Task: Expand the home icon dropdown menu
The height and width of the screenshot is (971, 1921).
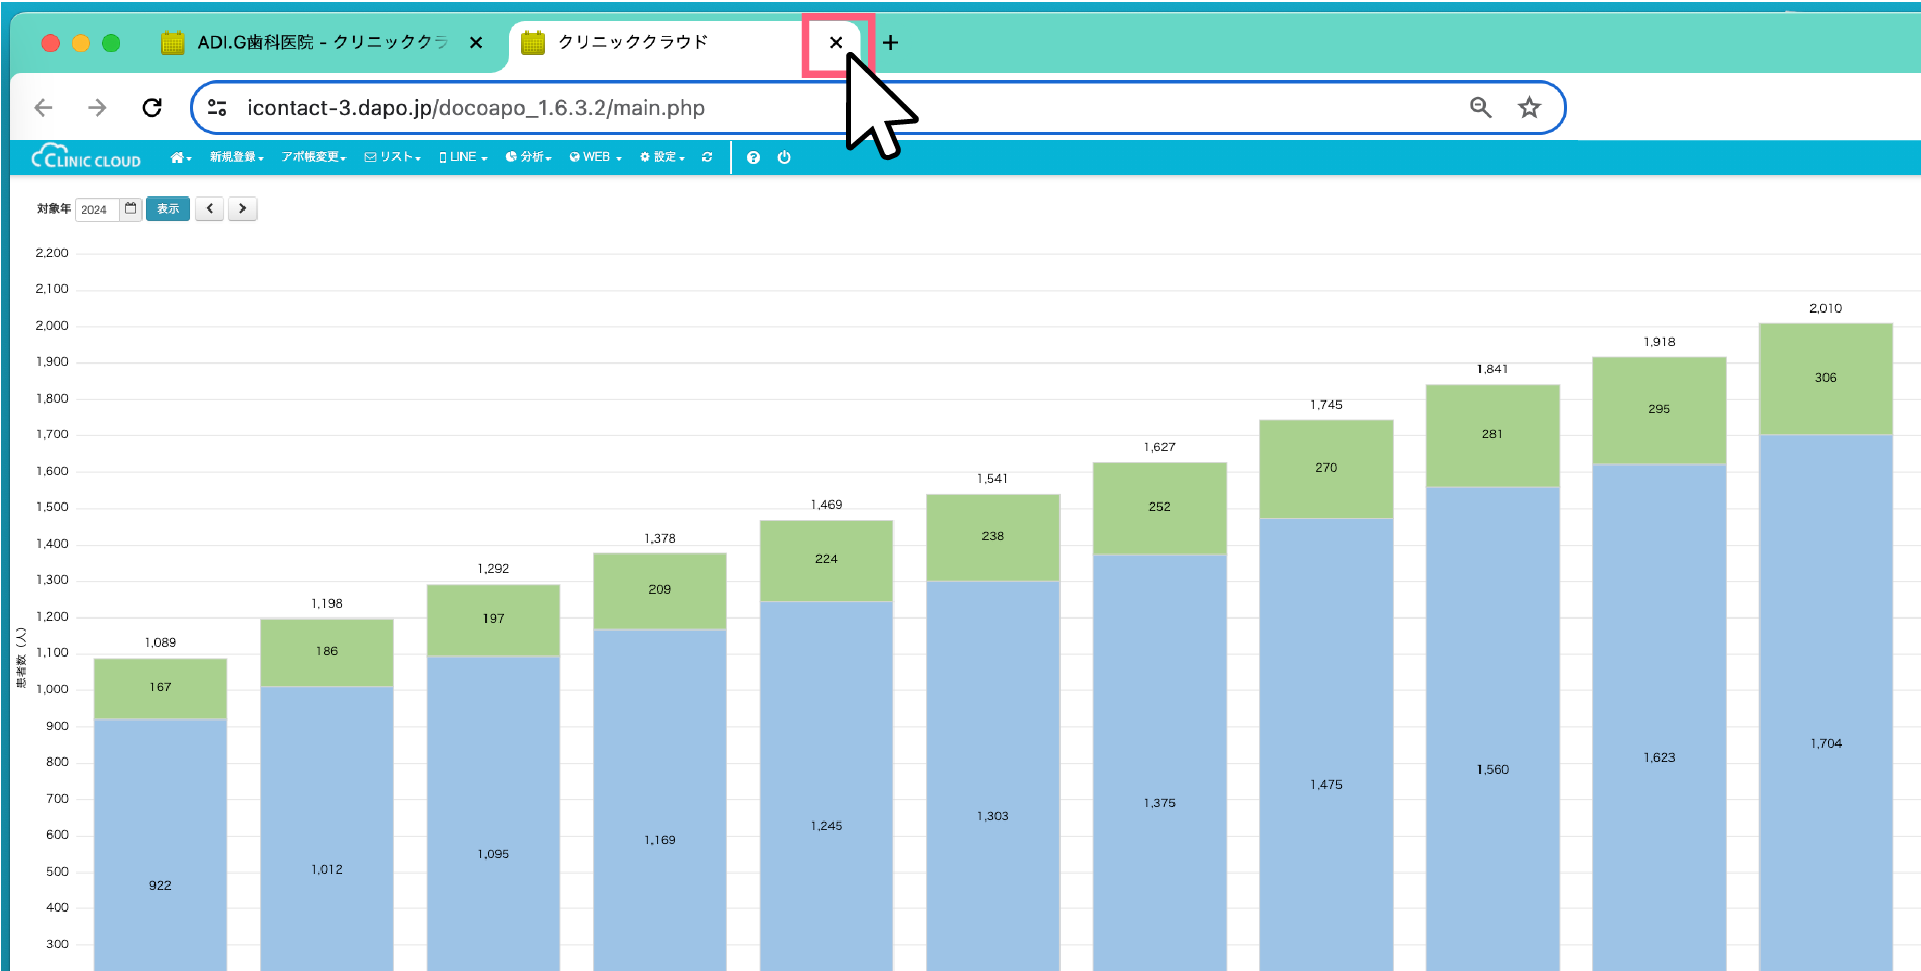Action: point(180,158)
